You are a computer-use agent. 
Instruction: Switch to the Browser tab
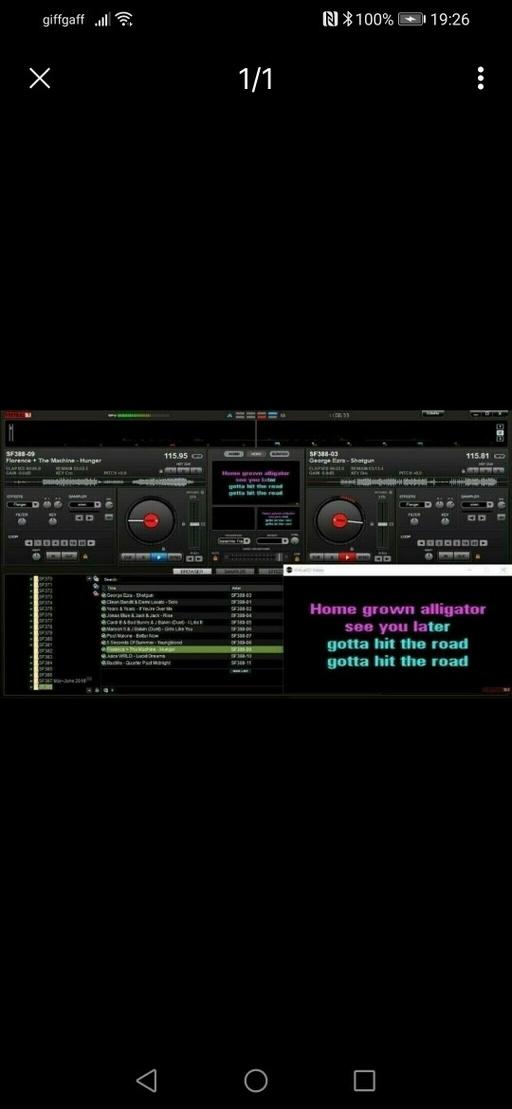192,571
